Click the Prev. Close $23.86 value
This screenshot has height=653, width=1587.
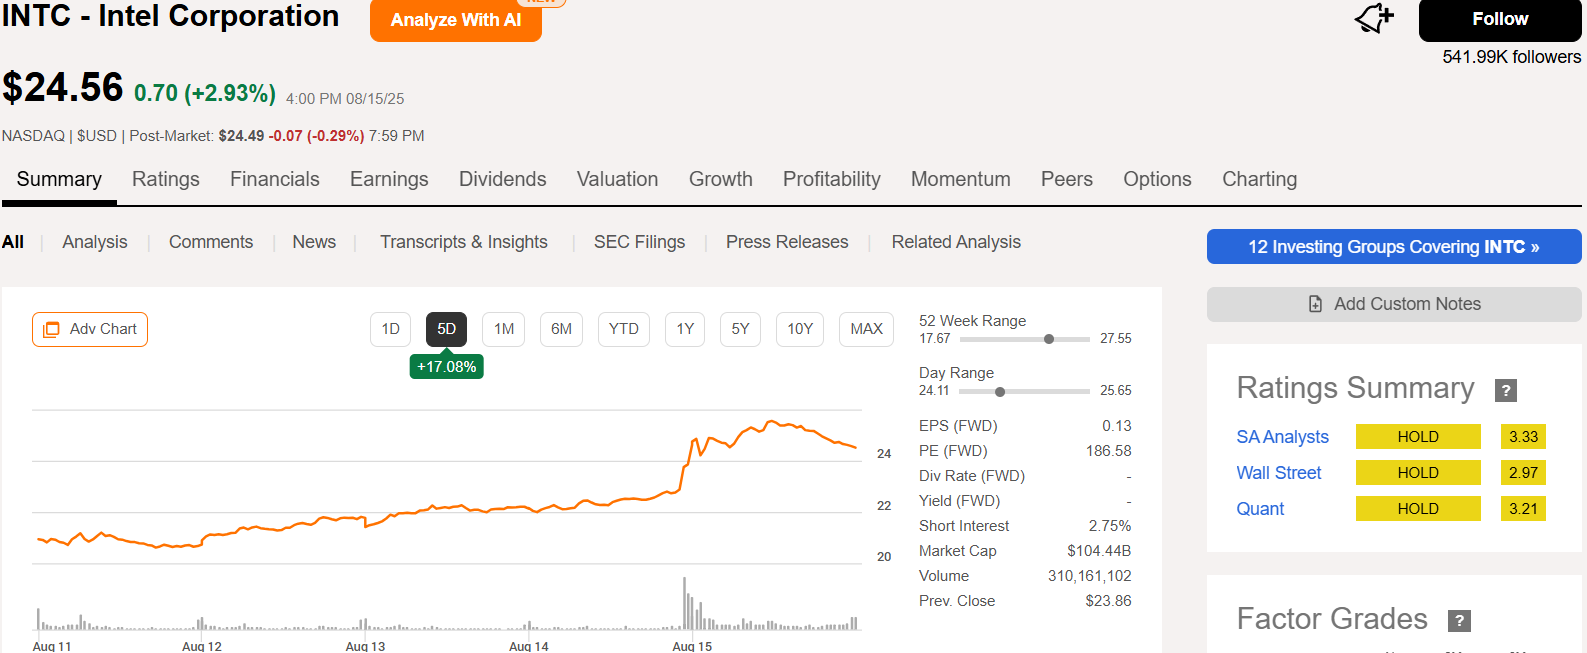(x=1108, y=601)
